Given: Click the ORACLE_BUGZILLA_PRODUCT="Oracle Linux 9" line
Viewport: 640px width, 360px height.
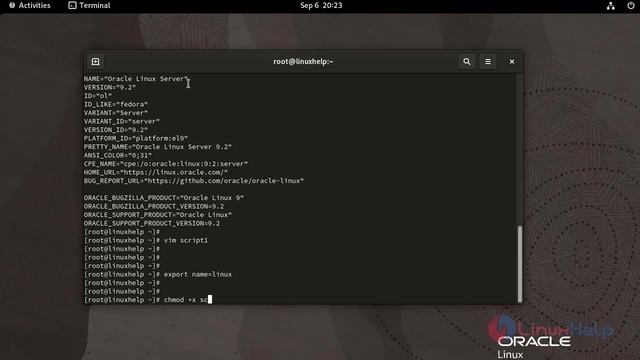Looking at the screenshot, I should [x=164, y=198].
